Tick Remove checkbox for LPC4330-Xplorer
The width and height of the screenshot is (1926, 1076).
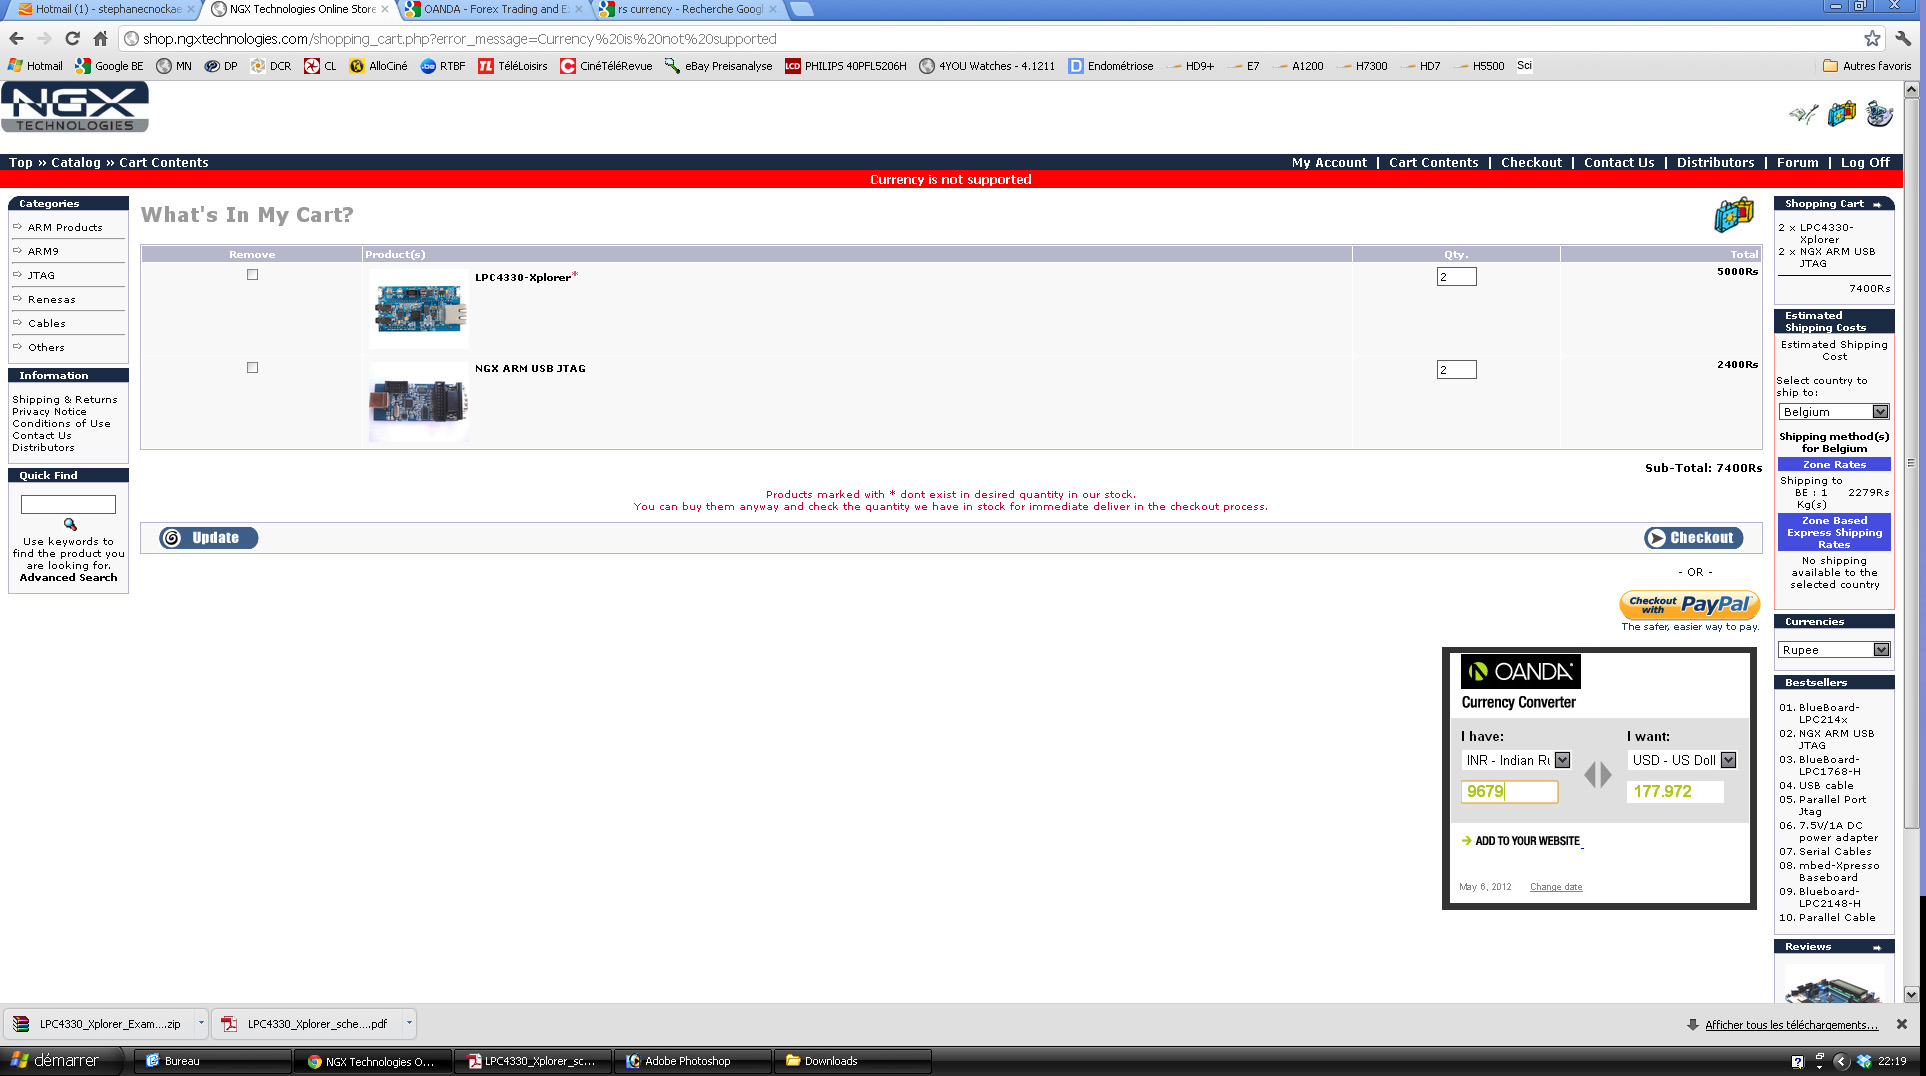click(252, 274)
